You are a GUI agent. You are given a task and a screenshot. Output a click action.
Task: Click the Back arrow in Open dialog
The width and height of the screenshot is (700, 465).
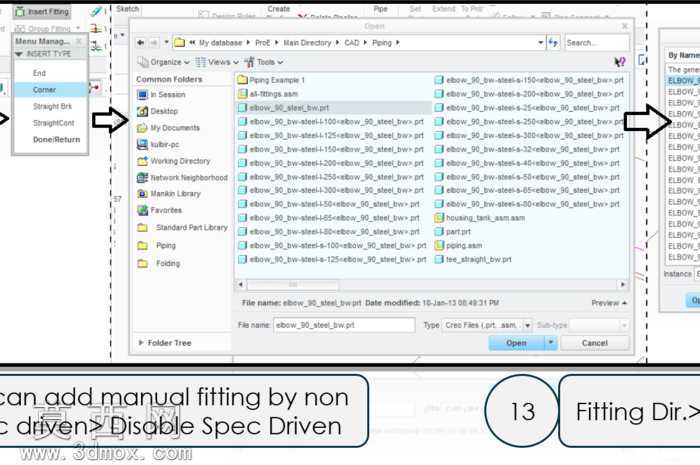click(141, 43)
